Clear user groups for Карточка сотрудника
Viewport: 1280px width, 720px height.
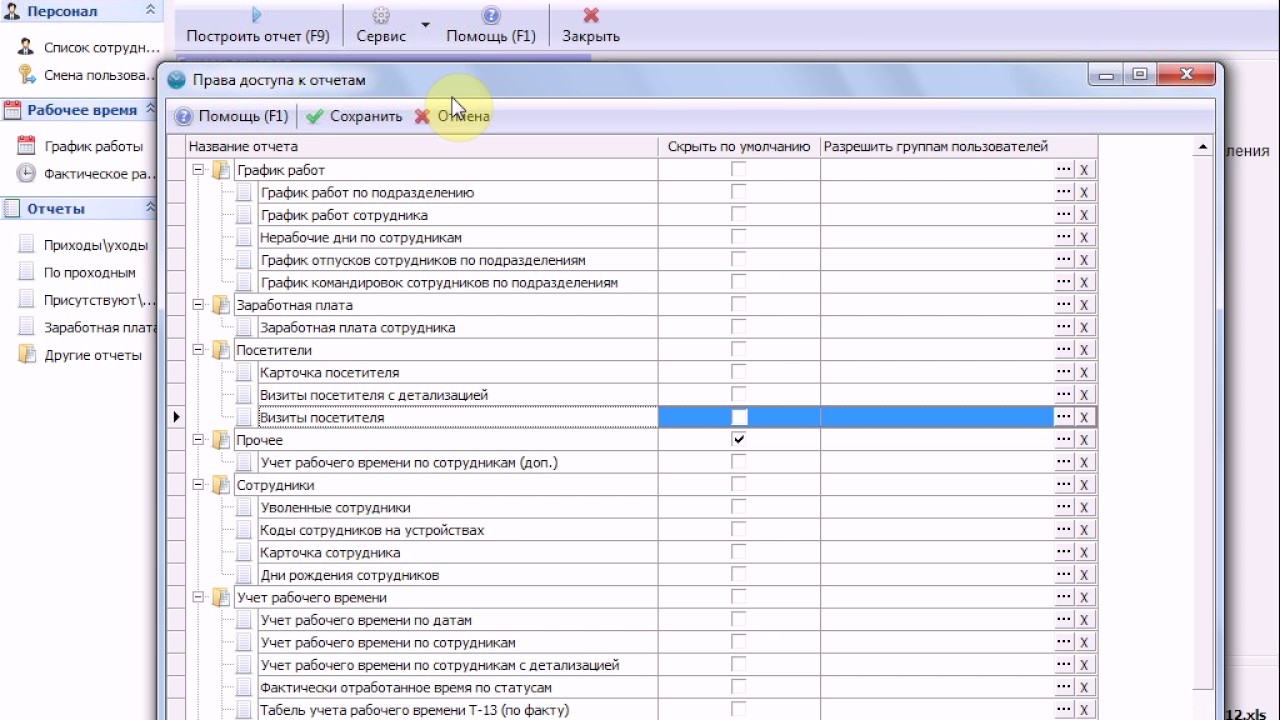pos(1085,552)
